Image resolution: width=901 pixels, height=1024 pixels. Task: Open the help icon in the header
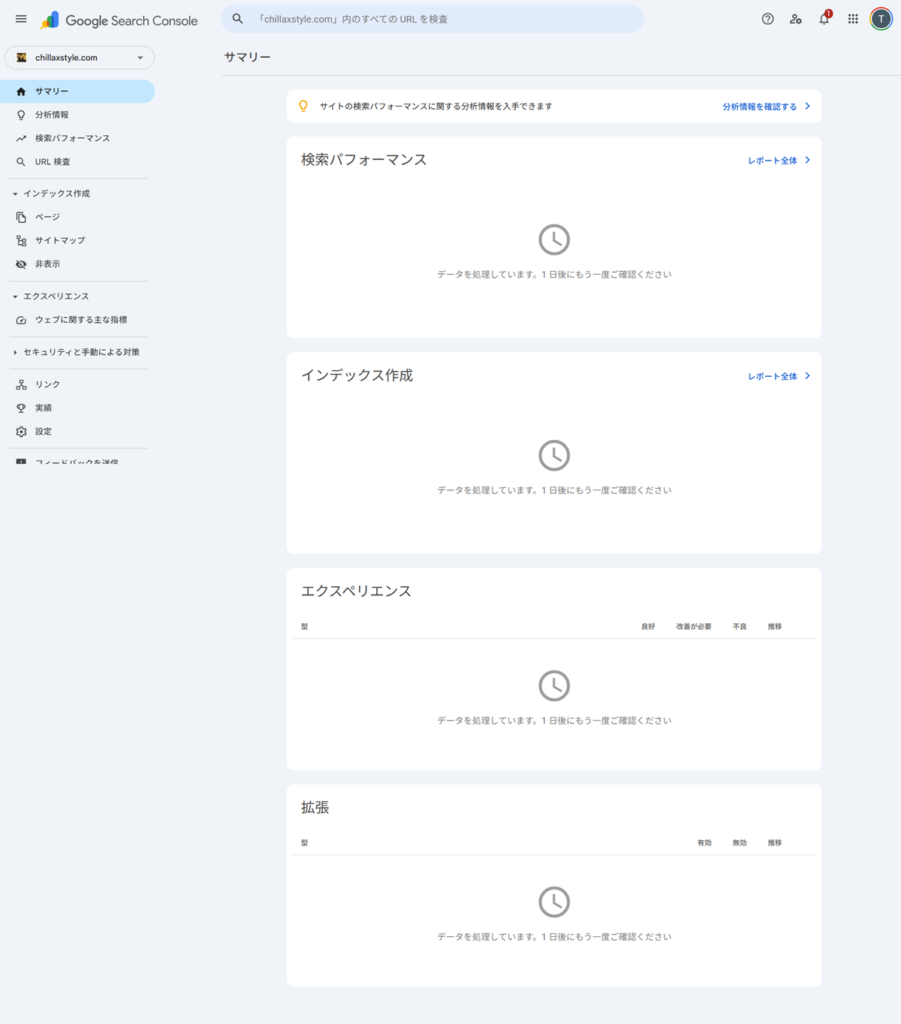(x=766, y=18)
